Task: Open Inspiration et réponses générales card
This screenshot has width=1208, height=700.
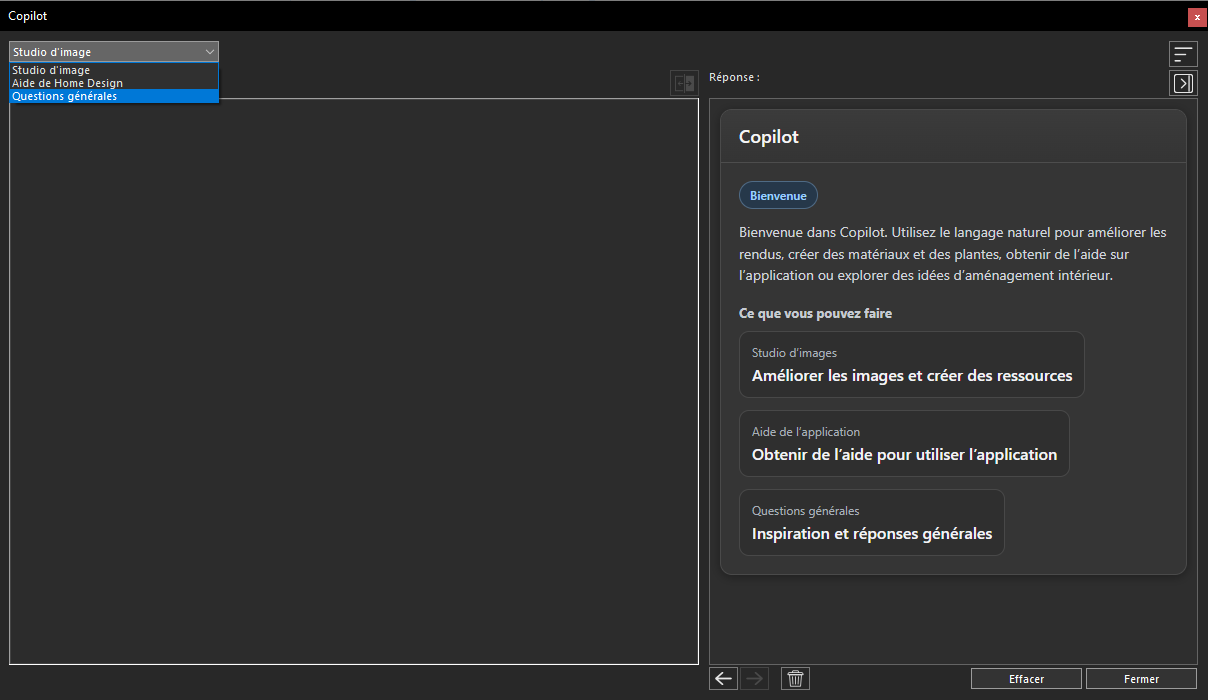Action: click(872, 522)
